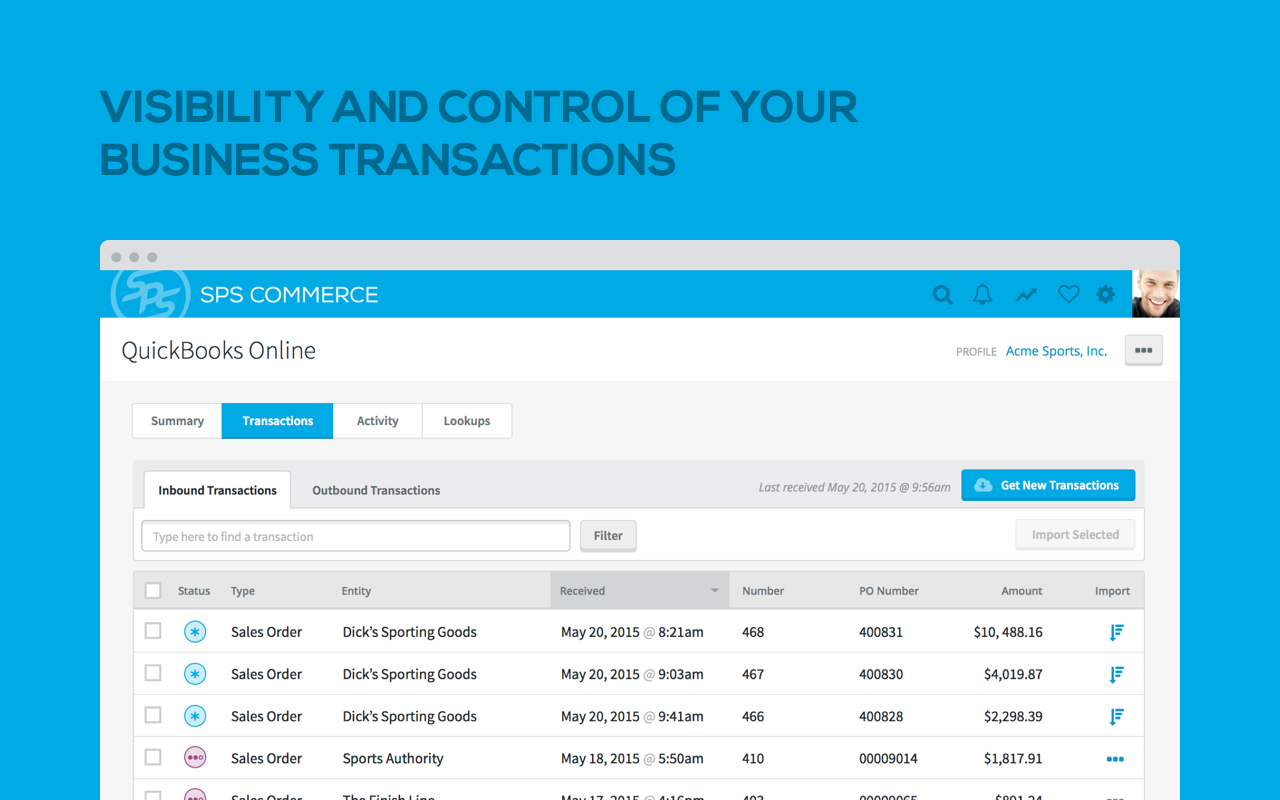Click the Number column header
Image resolution: width=1280 pixels, height=800 pixels.
(763, 591)
